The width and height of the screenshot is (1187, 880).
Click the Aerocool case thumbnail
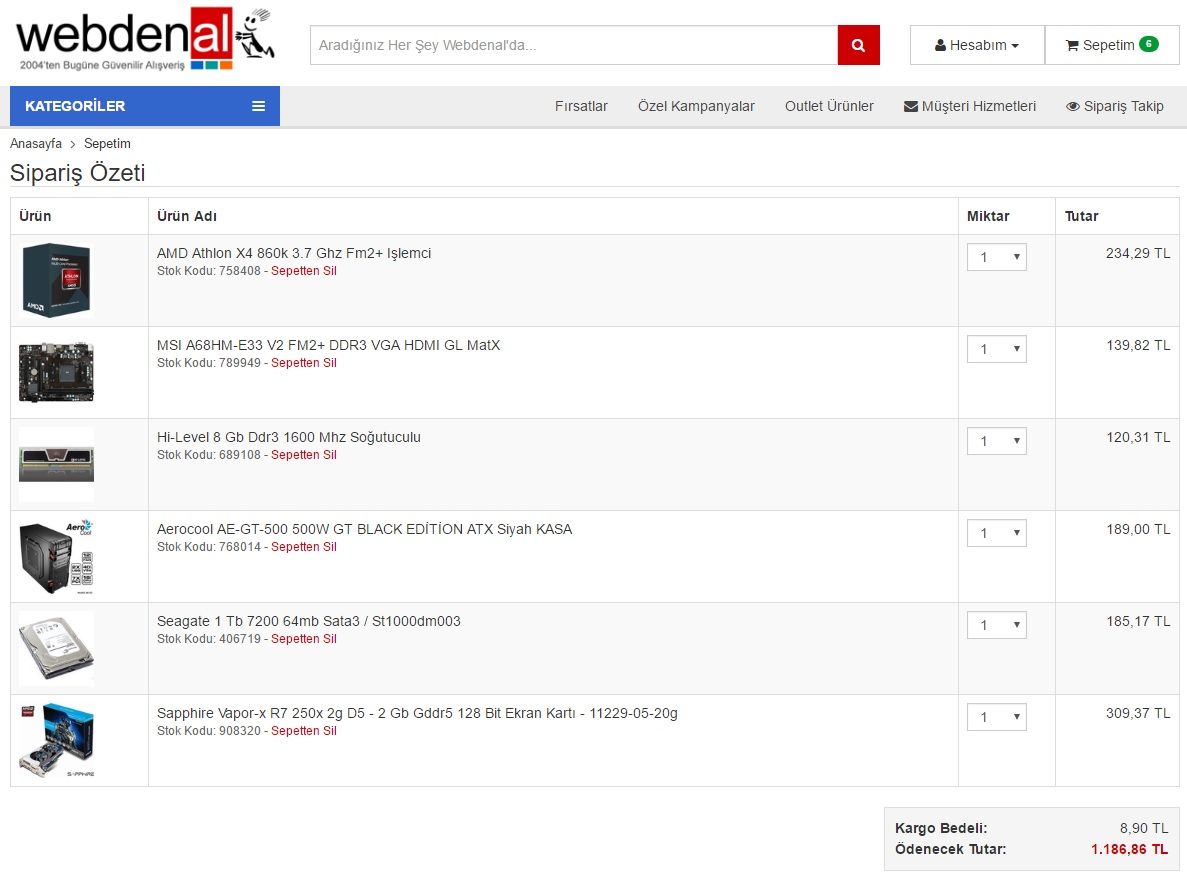coord(56,557)
